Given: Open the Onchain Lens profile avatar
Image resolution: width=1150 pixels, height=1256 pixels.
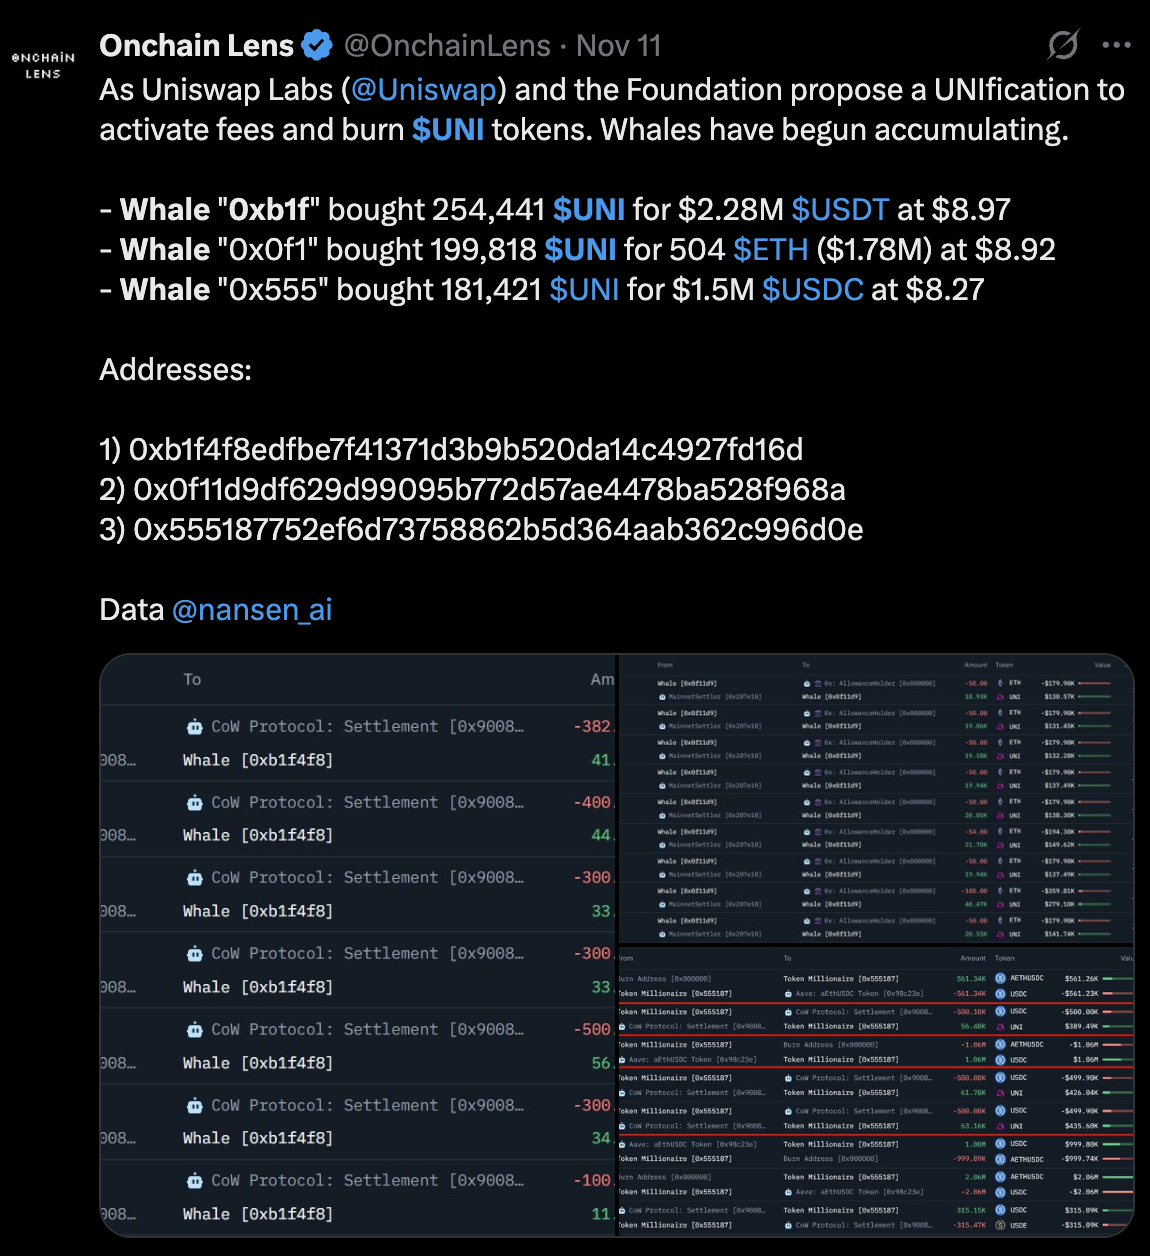Looking at the screenshot, I should pyautogui.click(x=43, y=65).
